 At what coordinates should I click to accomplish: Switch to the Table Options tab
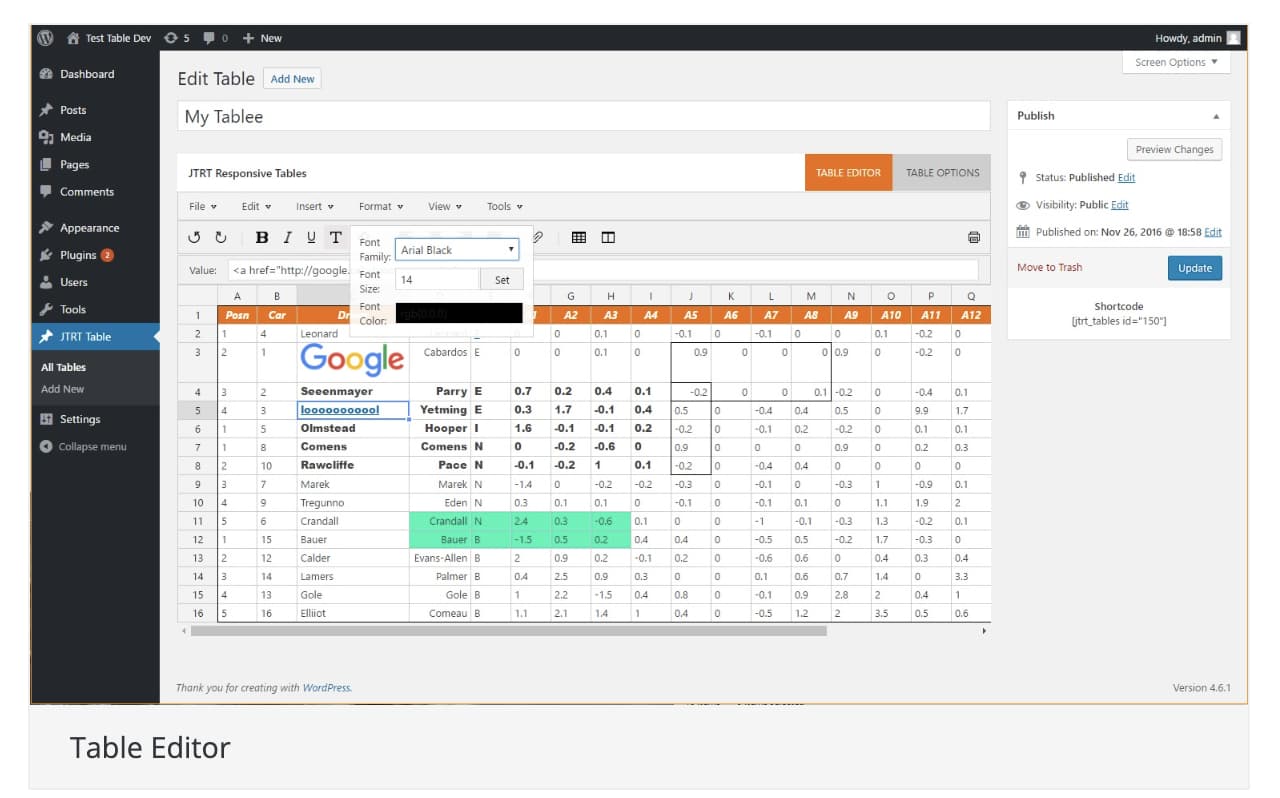tap(942, 173)
